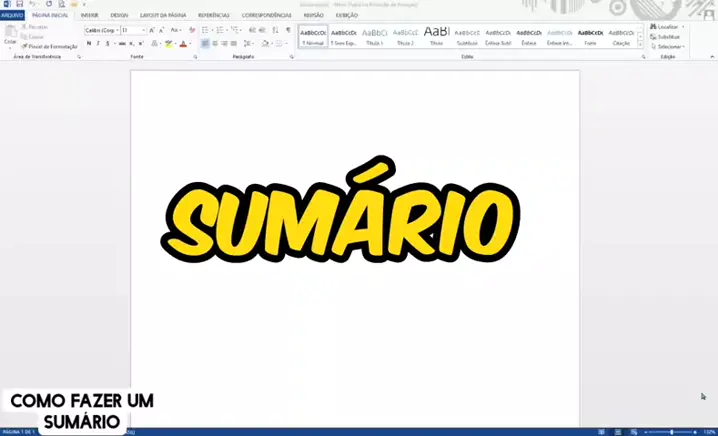Image resolution: width=718 pixels, height=436 pixels.
Task: Click the Localizar button
Action: click(667, 27)
